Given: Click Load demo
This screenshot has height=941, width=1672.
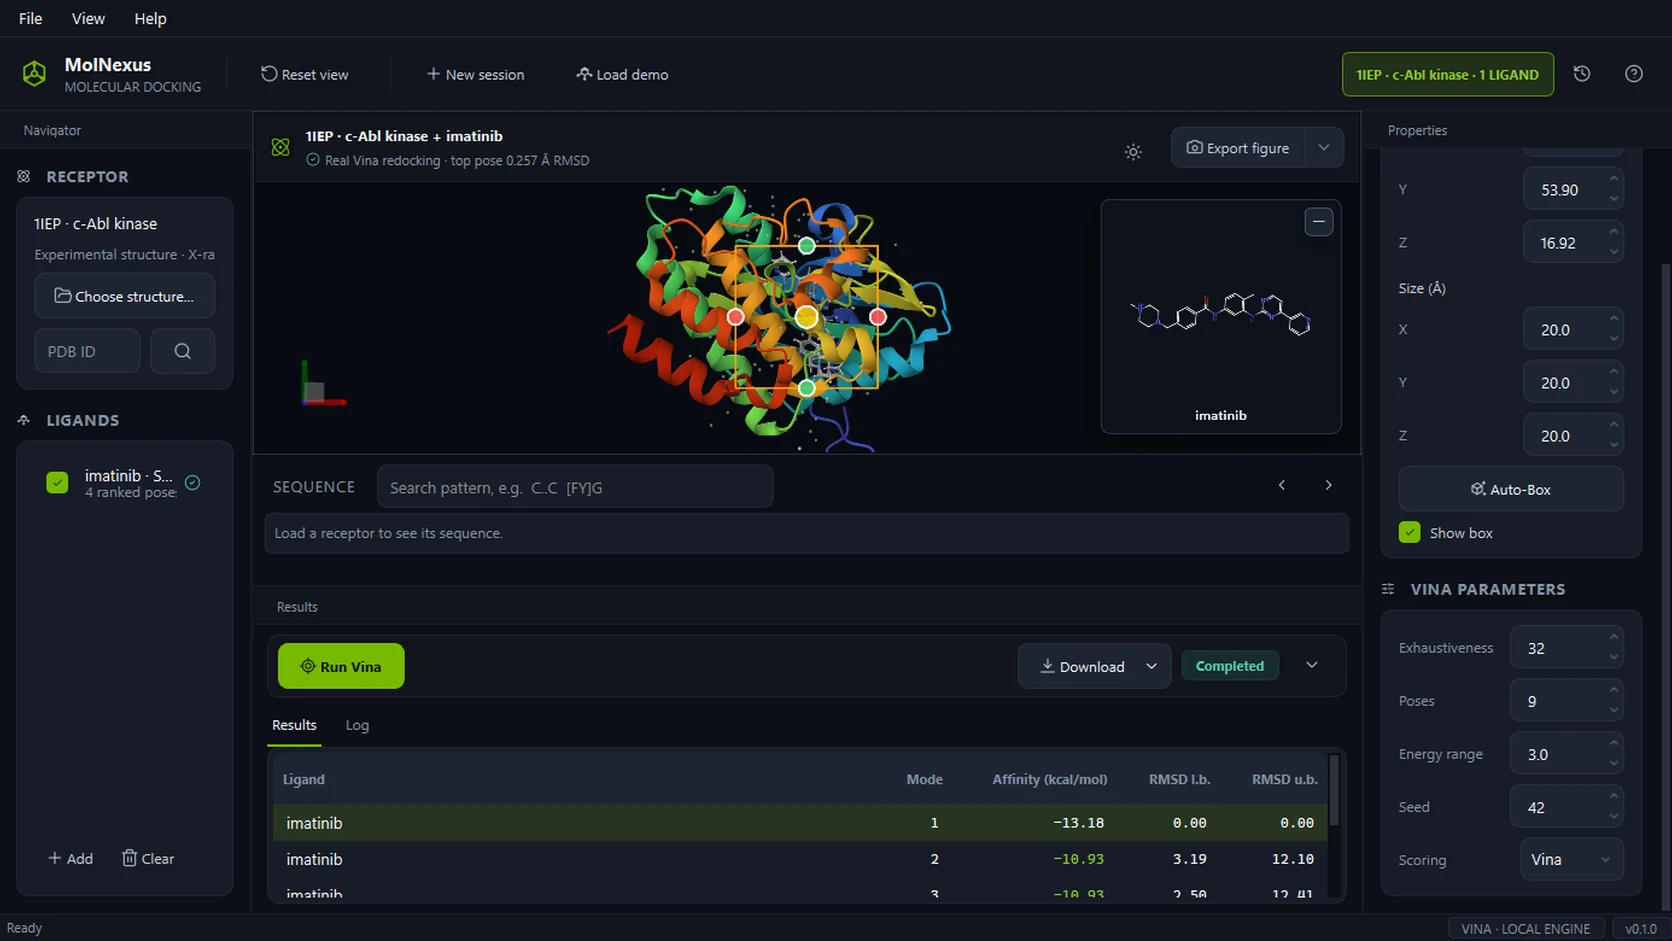Looking at the screenshot, I should pos(622,74).
